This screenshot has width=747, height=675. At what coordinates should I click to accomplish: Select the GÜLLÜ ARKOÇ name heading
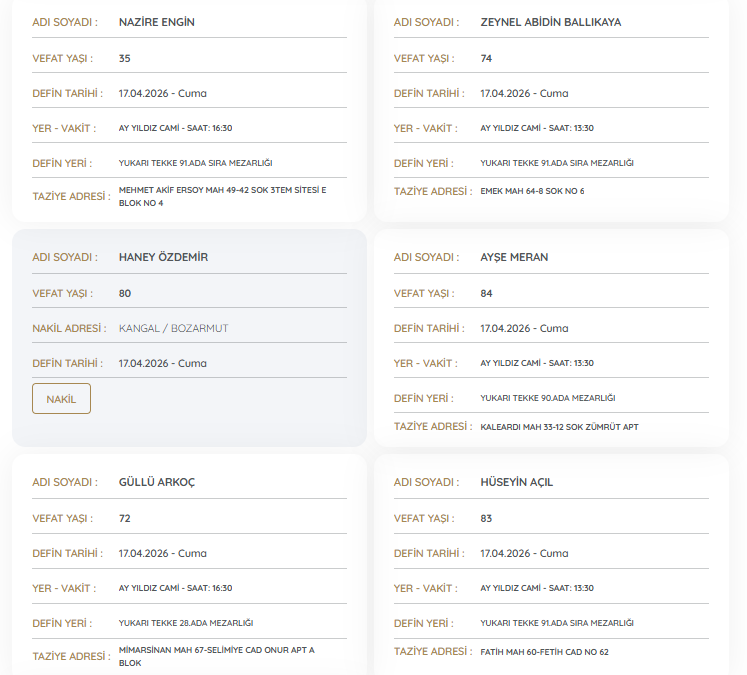(157, 482)
